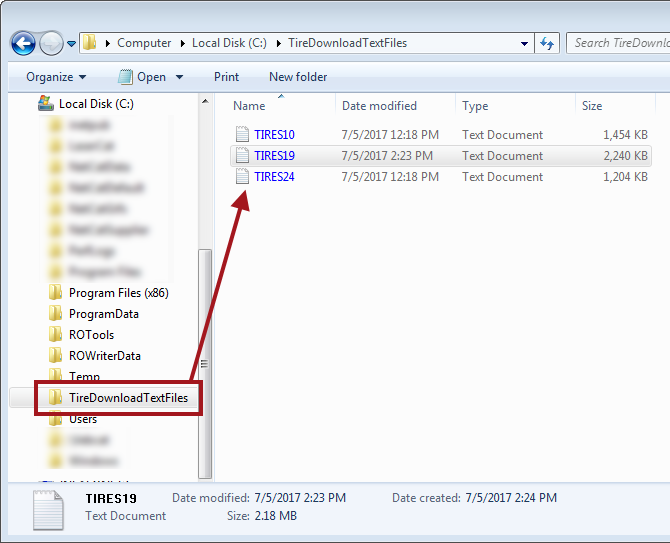Expand the arrow before Computer in breadcrumb
Image resolution: width=670 pixels, height=543 pixels.
(x=108, y=44)
